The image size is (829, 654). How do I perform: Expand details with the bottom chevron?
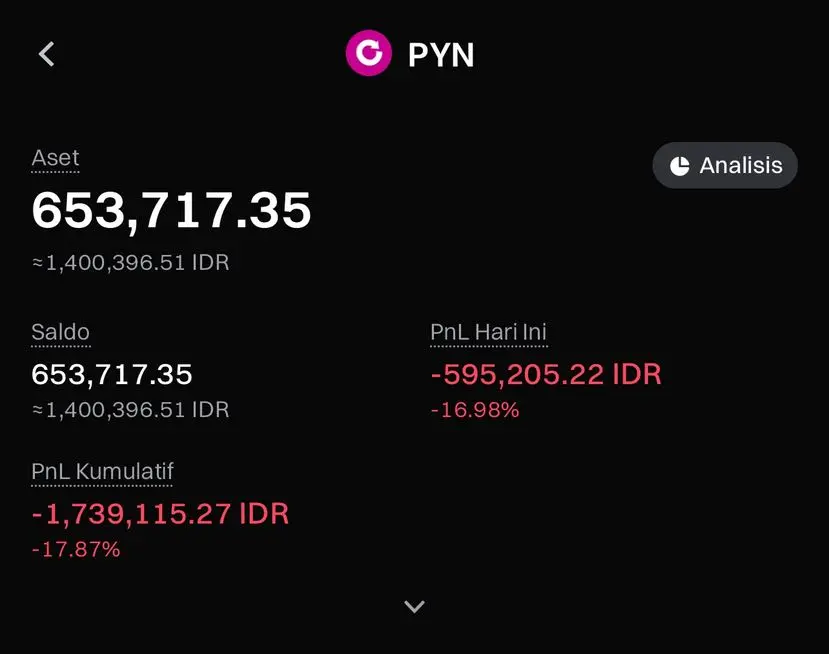point(414,606)
